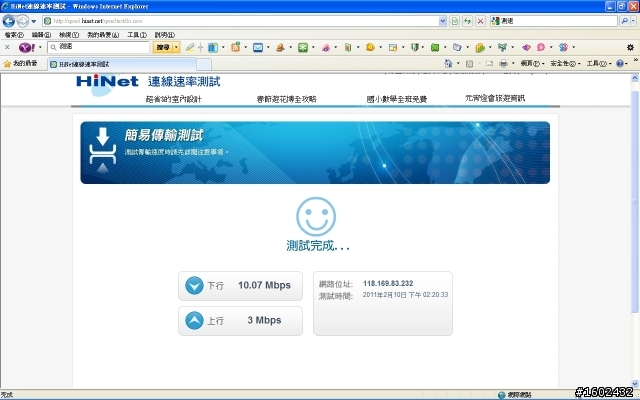The height and width of the screenshot is (400, 640).
Task: Go back using the browser Back arrow
Action: [x=9, y=21]
